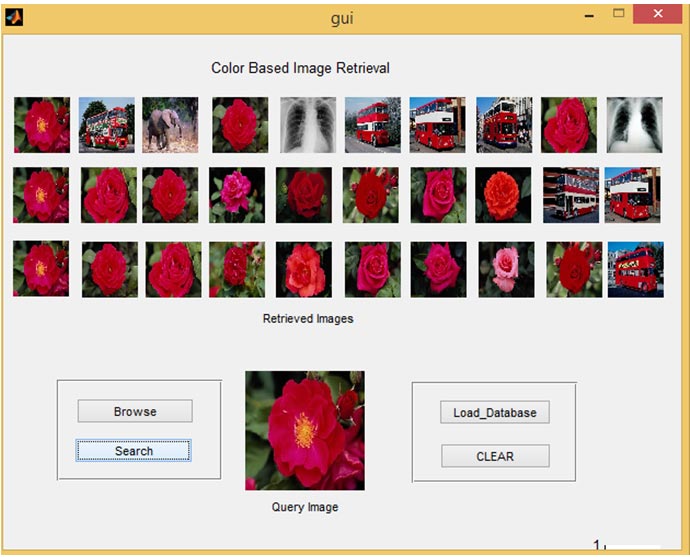690x557 pixels.
Task: Minimize the gui window
Action: click(x=586, y=14)
